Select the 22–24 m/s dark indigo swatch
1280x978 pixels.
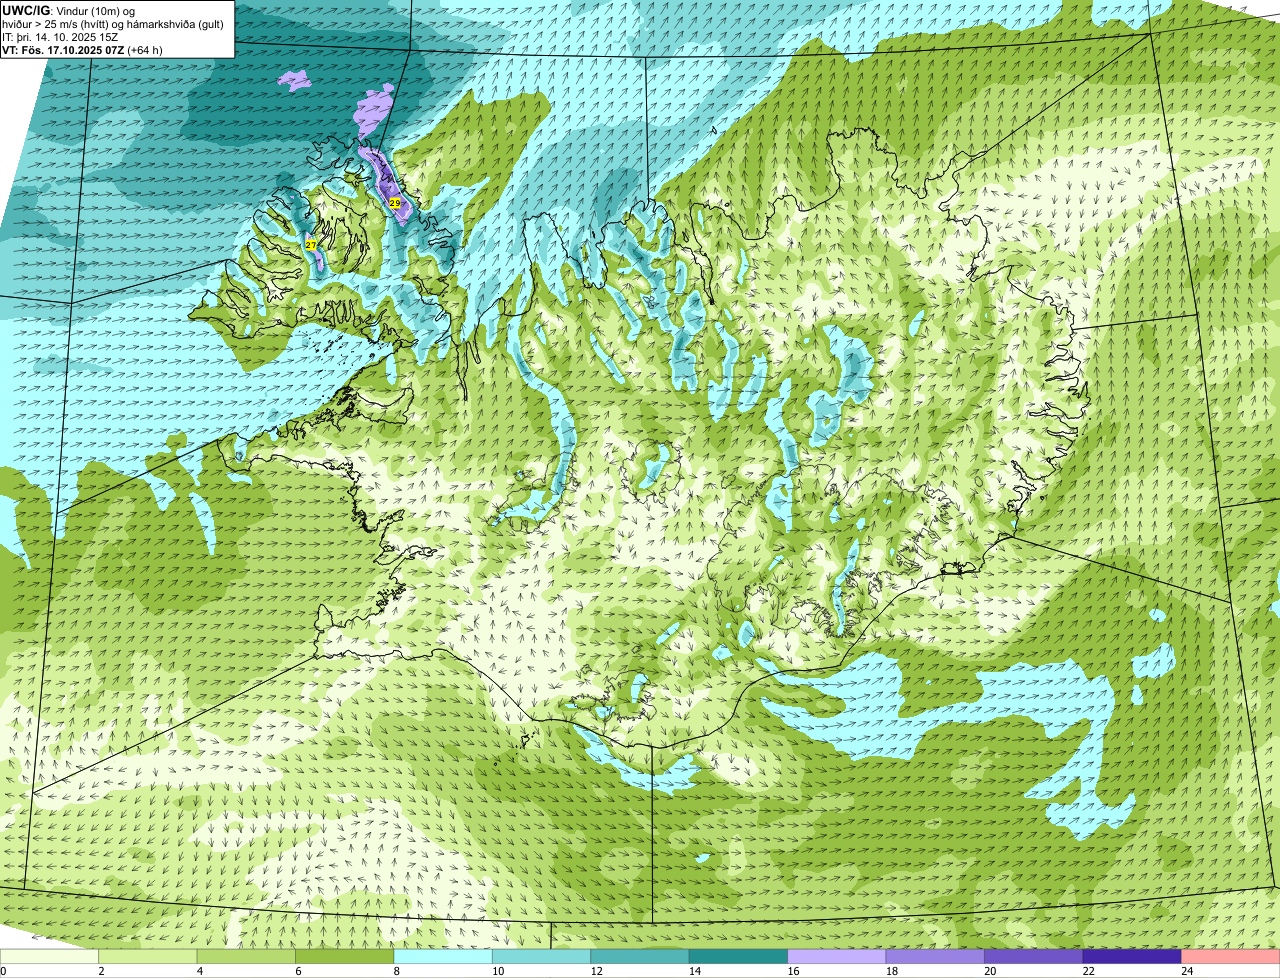(1133, 956)
